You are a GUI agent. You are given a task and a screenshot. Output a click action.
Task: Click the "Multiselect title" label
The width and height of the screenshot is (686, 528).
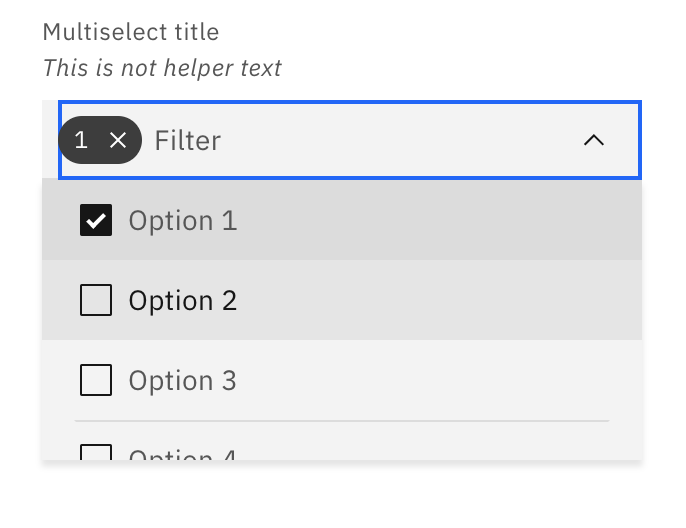tap(131, 32)
